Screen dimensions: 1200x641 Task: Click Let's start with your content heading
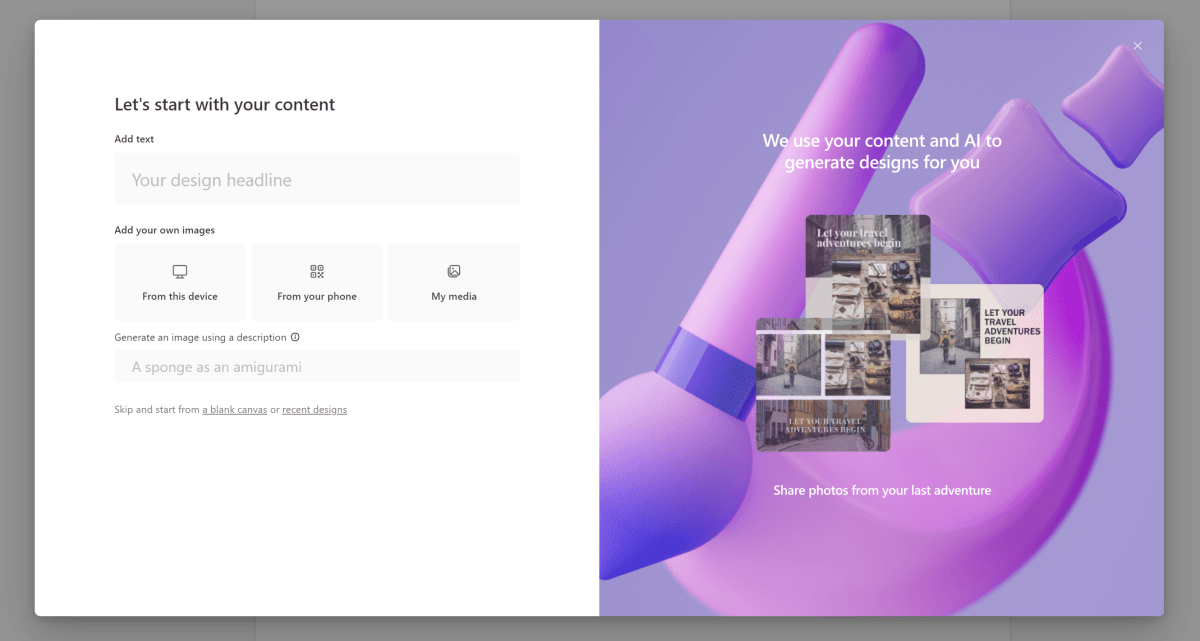pos(225,104)
